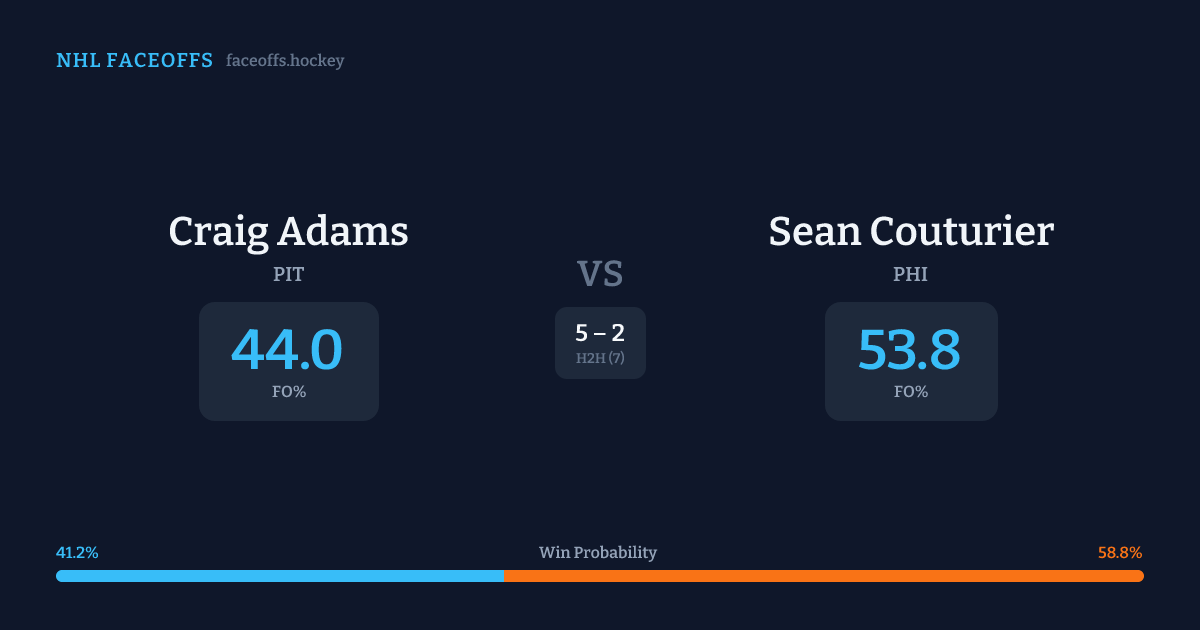Image resolution: width=1200 pixels, height=630 pixels.
Task: Click the H2H (7) label
Action: click(x=600, y=358)
